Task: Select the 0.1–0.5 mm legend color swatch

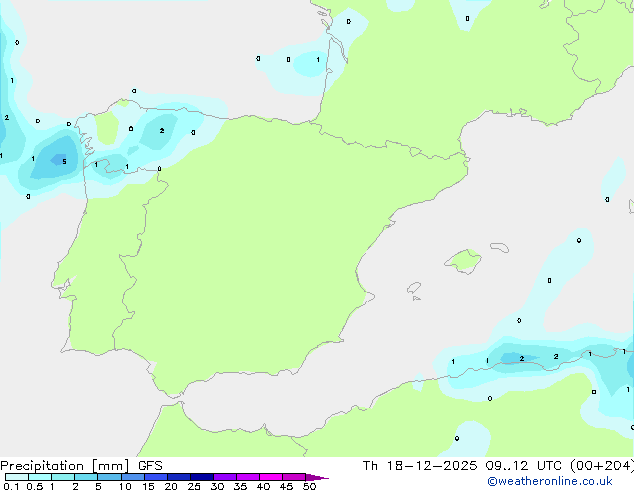Action: coord(17,477)
